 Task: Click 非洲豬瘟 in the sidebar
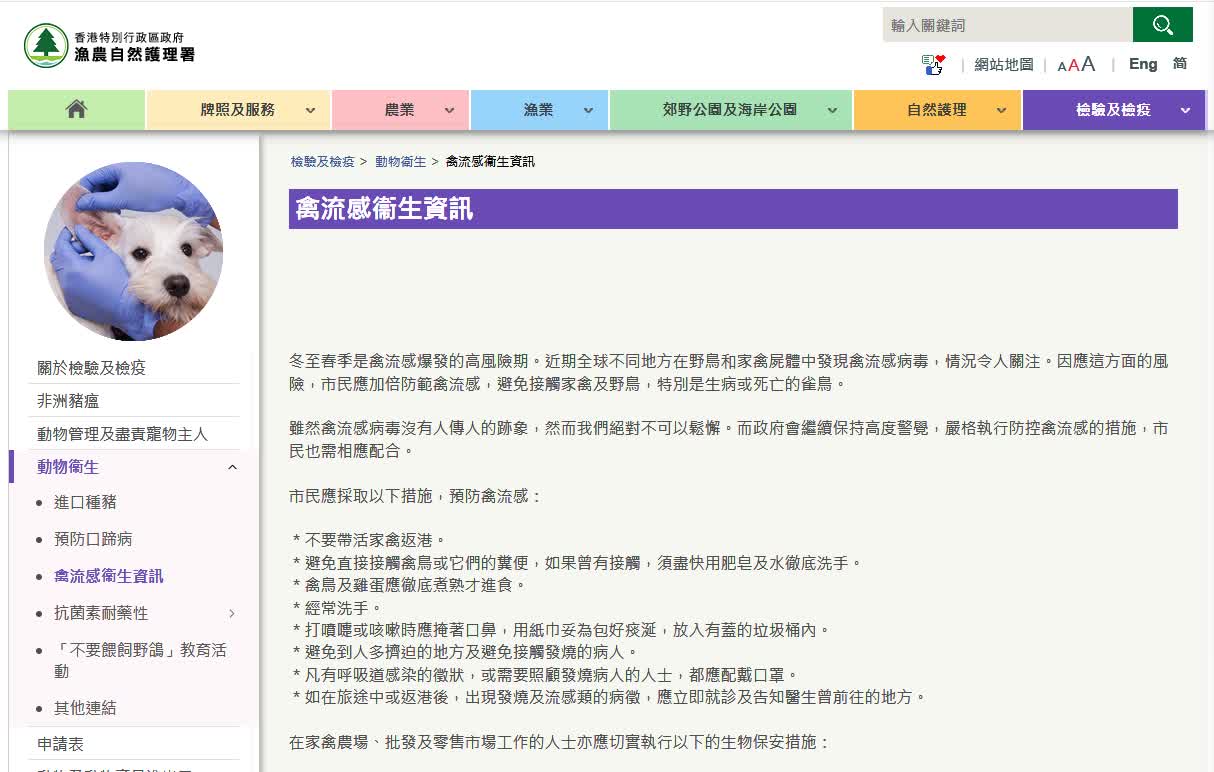point(68,401)
